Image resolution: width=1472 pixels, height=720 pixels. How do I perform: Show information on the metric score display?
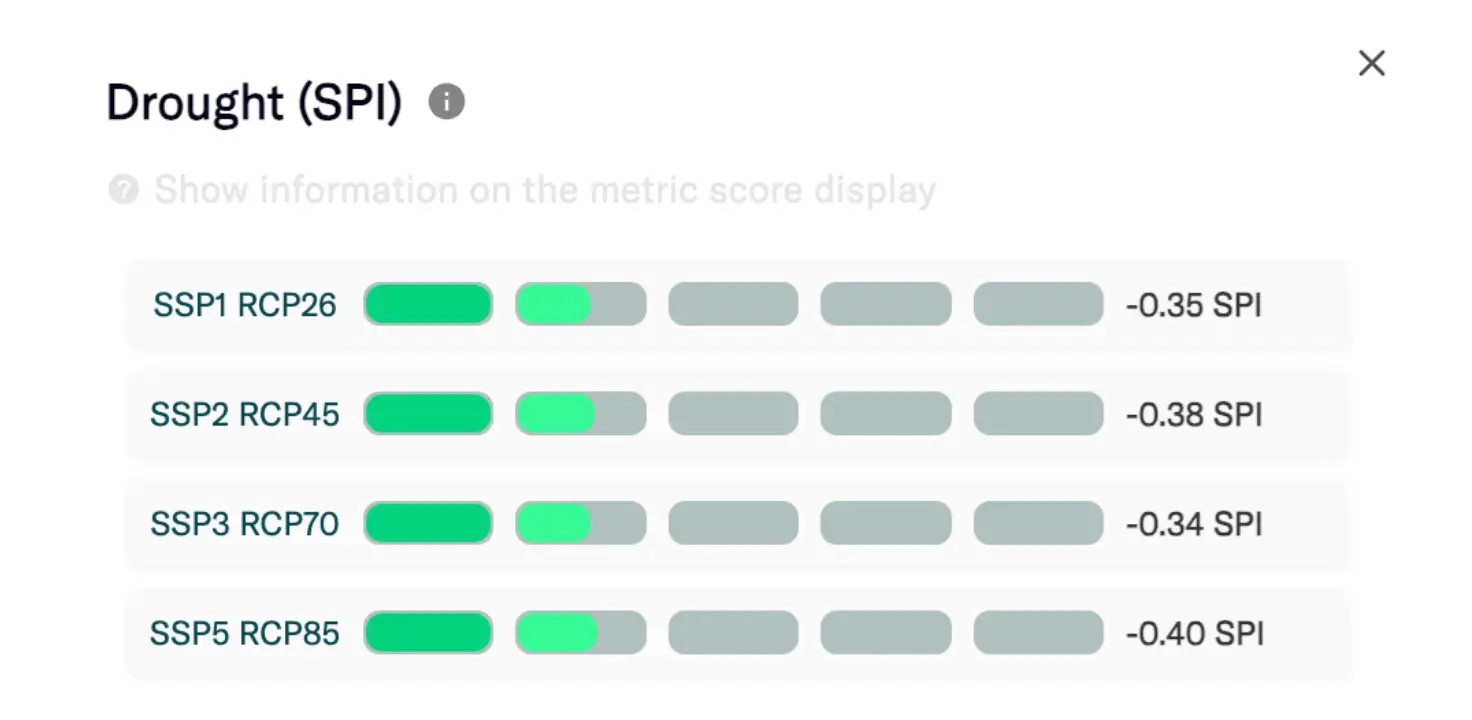544,189
